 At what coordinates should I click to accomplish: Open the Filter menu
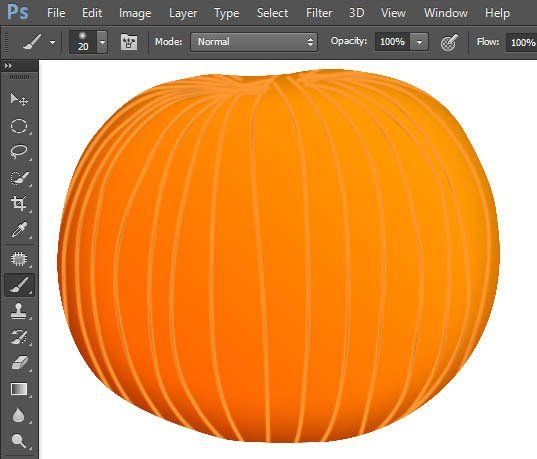[319, 13]
